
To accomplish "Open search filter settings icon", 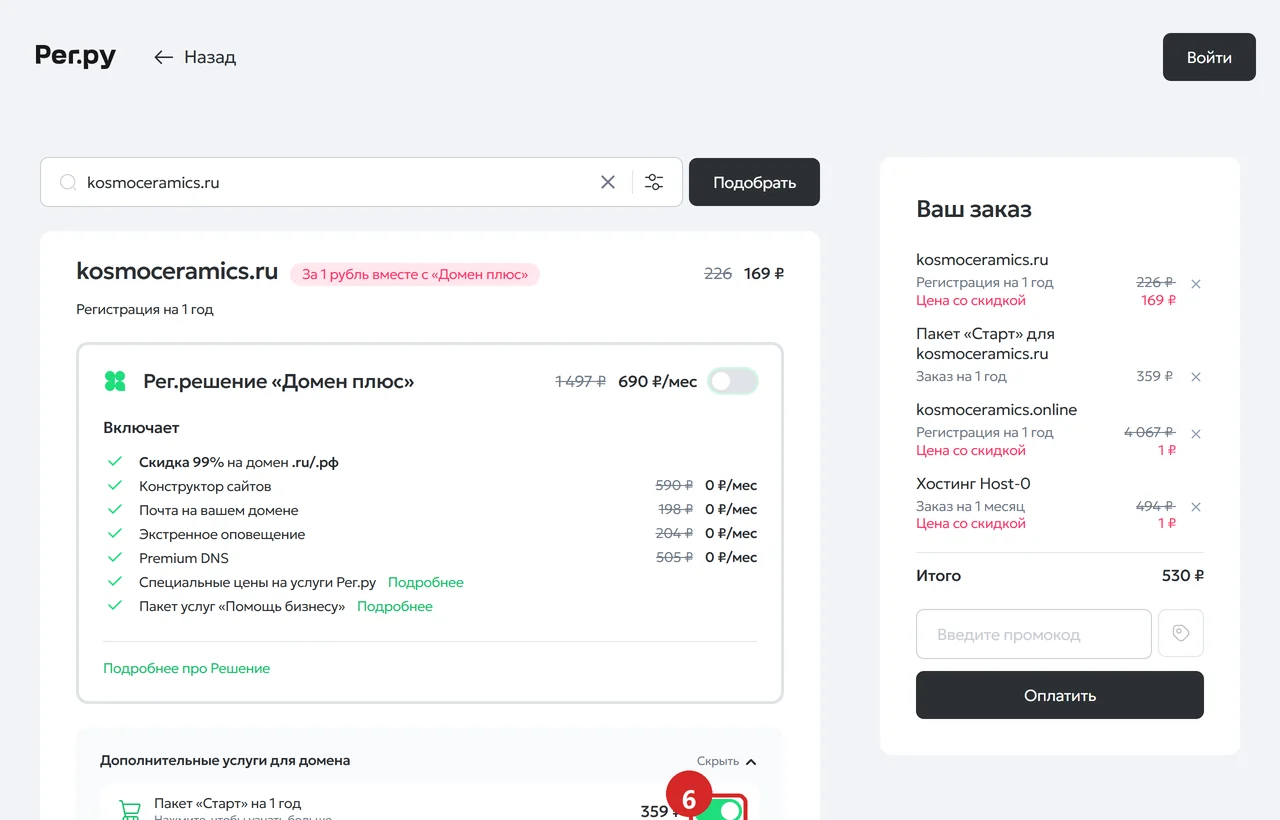I will [x=654, y=182].
